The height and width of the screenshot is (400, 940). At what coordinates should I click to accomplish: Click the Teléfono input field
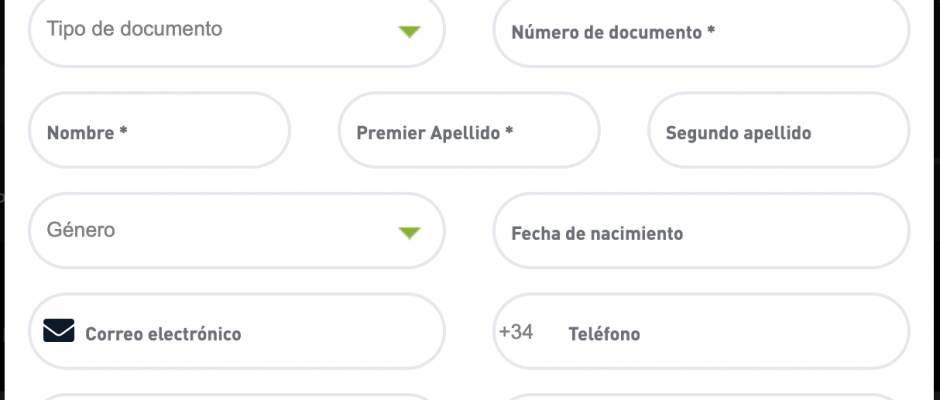[x=701, y=331]
